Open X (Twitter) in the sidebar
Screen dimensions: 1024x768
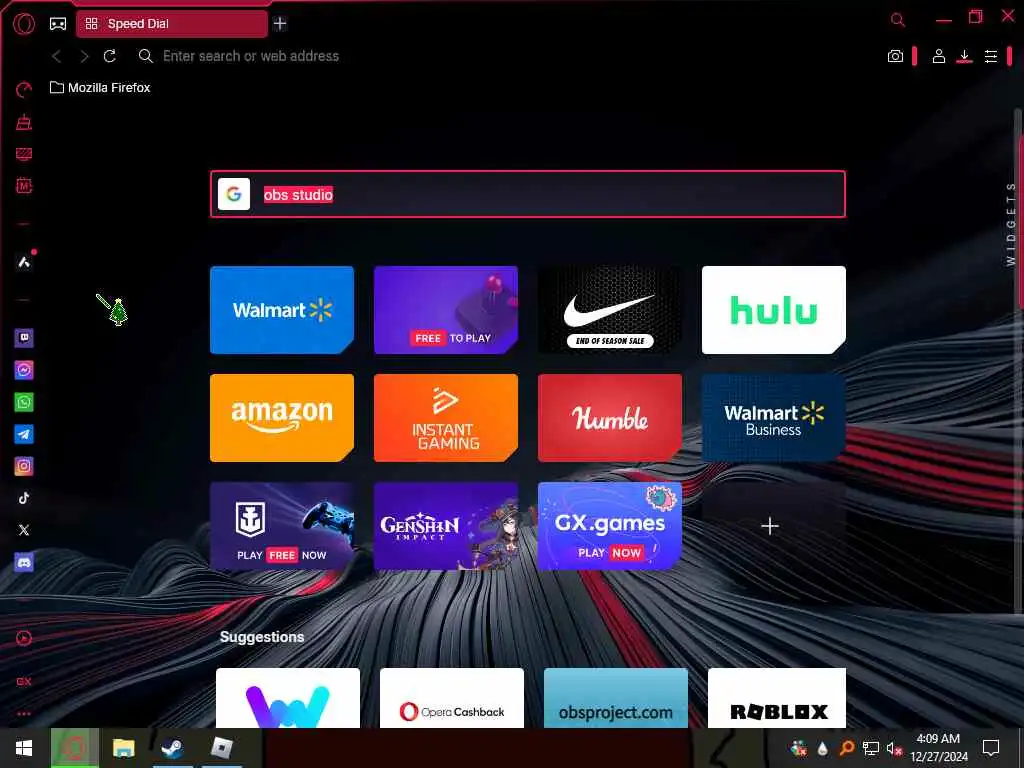coord(24,530)
